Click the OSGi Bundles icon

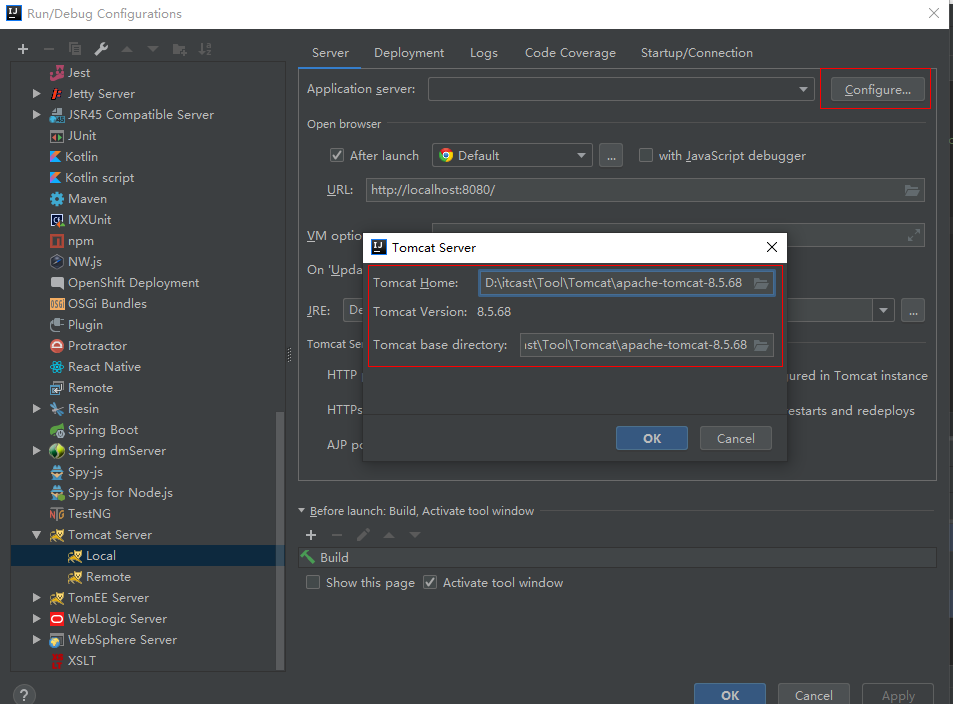click(57, 304)
